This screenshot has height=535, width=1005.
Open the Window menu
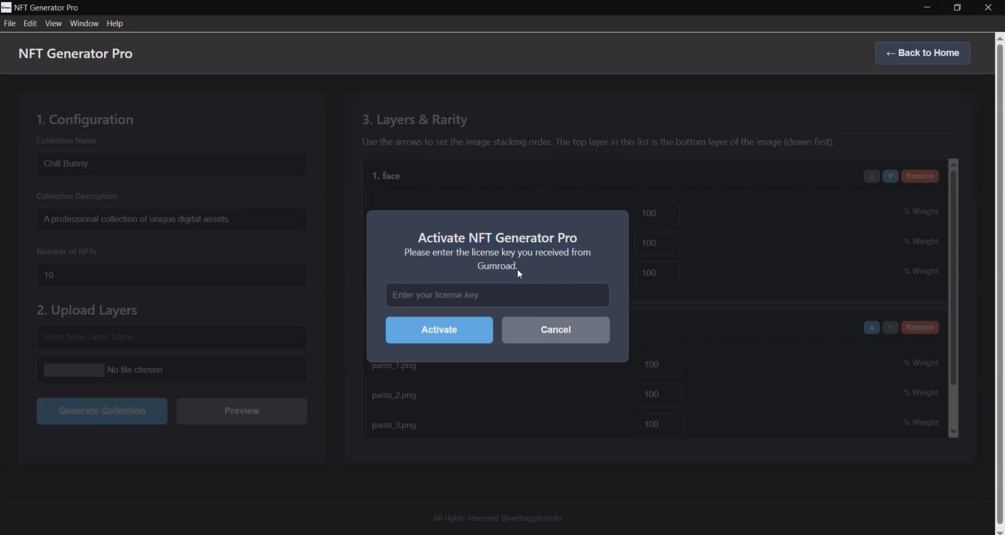click(84, 23)
